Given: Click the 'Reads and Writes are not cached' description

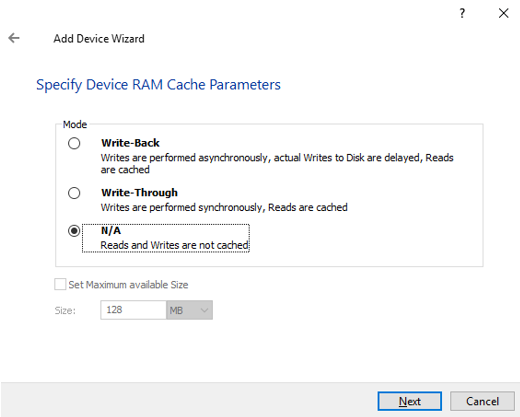Looking at the screenshot, I should point(174,245).
